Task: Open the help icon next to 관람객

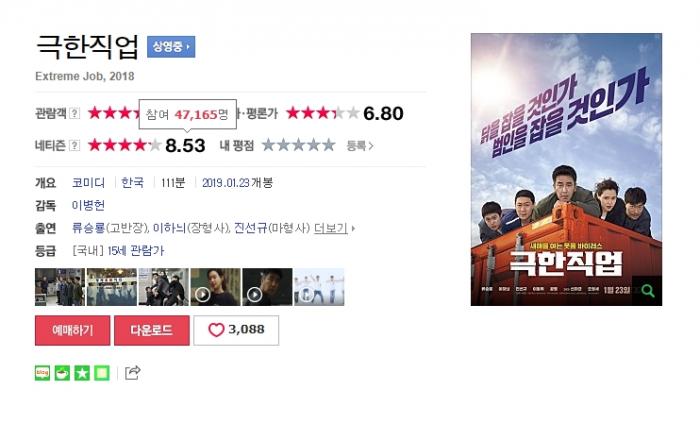Action: (x=75, y=113)
